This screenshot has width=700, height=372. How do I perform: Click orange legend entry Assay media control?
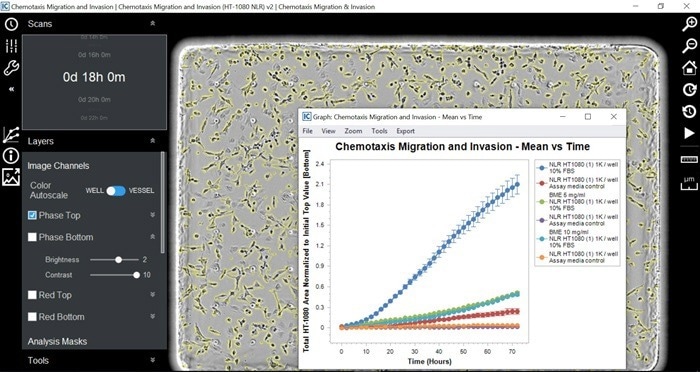coord(578,257)
